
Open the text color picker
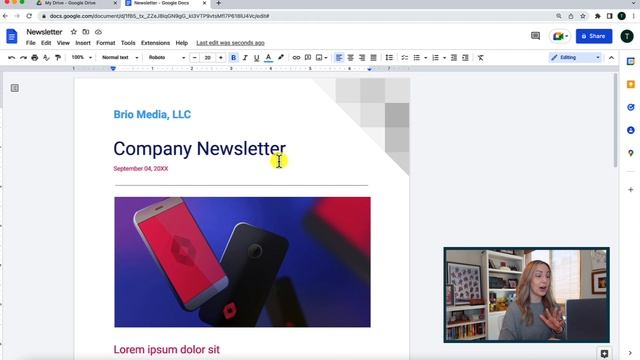[x=268, y=58]
